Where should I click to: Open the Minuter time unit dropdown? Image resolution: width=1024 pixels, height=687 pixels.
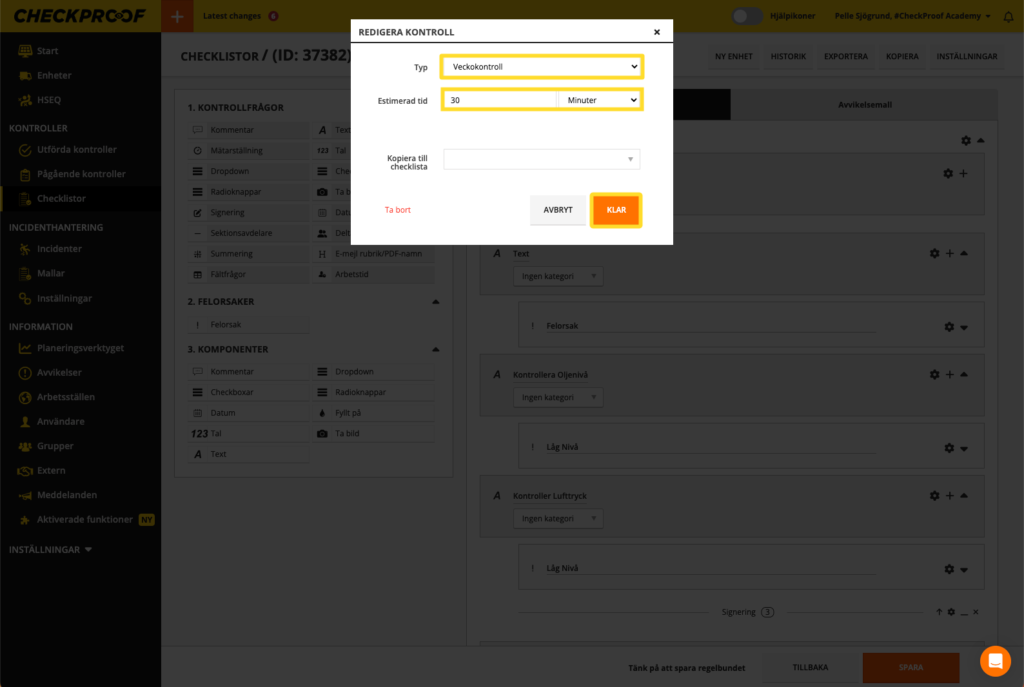(x=599, y=100)
